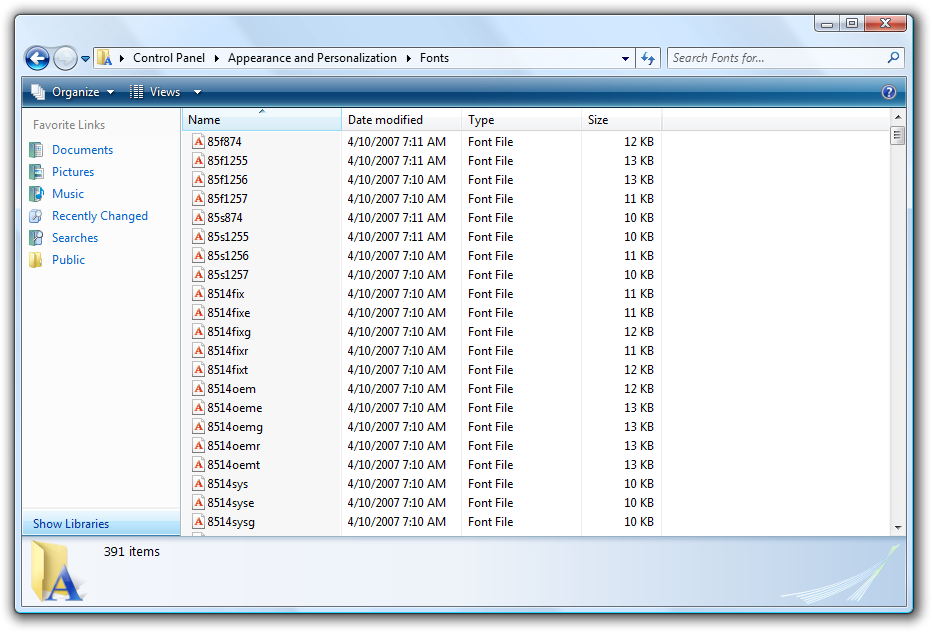Open the blue Help question mark
The width and height of the screenshot is (932, 632).
pyautogui.click(x=889, y=92)
